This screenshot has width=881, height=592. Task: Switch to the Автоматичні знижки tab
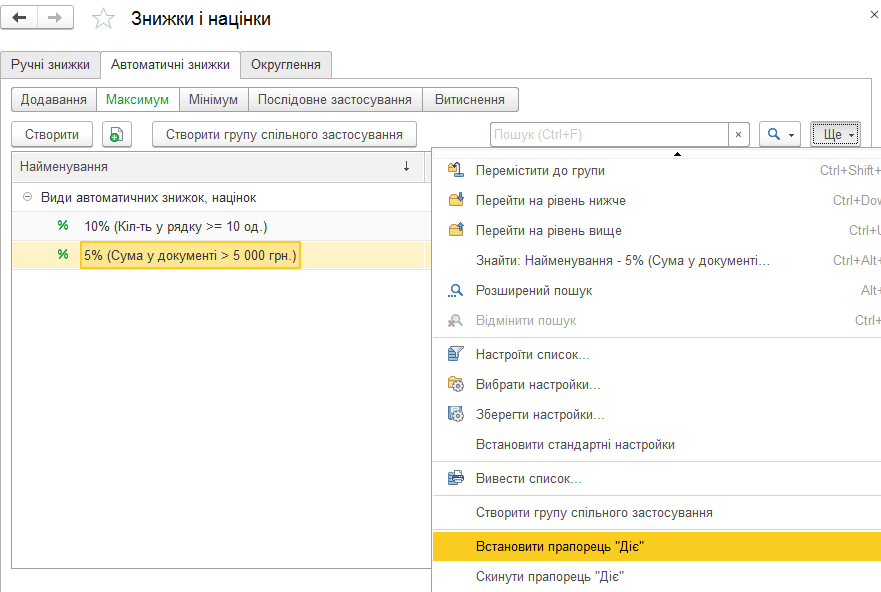170,65
